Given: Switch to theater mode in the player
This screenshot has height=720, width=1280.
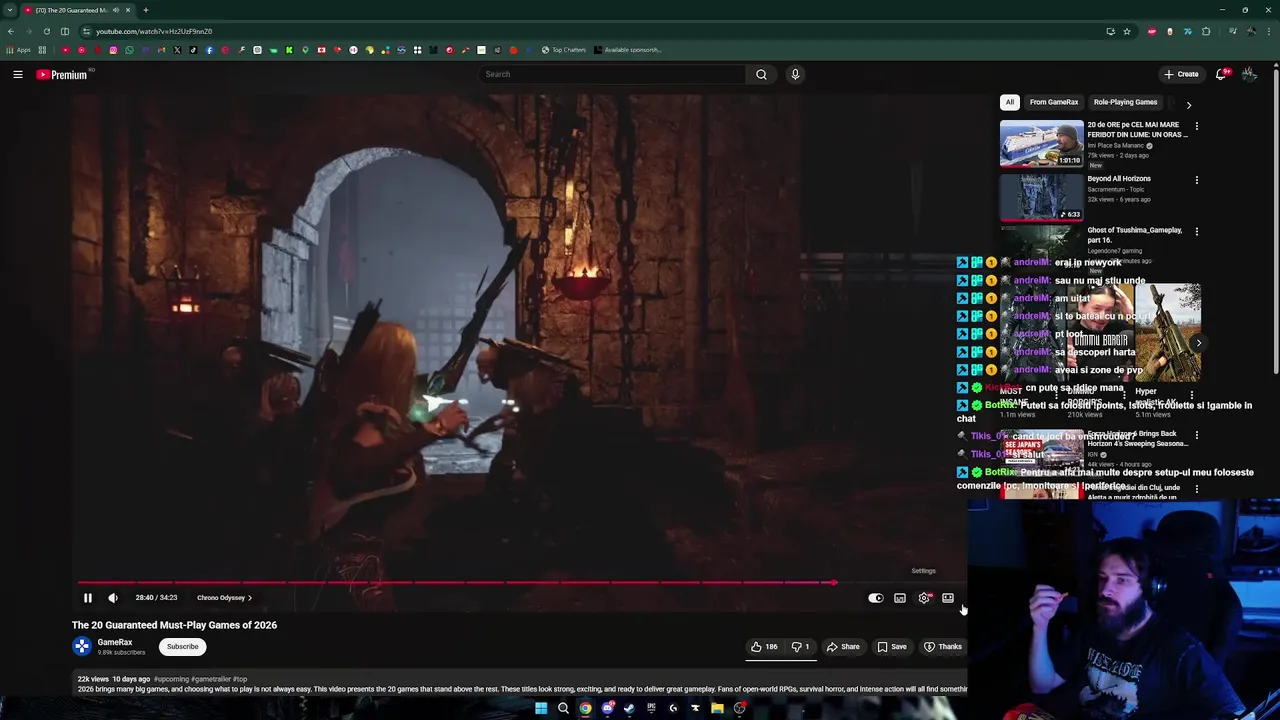Looking at the screenshot, I should pyautogui.click(x=948, y=598).
